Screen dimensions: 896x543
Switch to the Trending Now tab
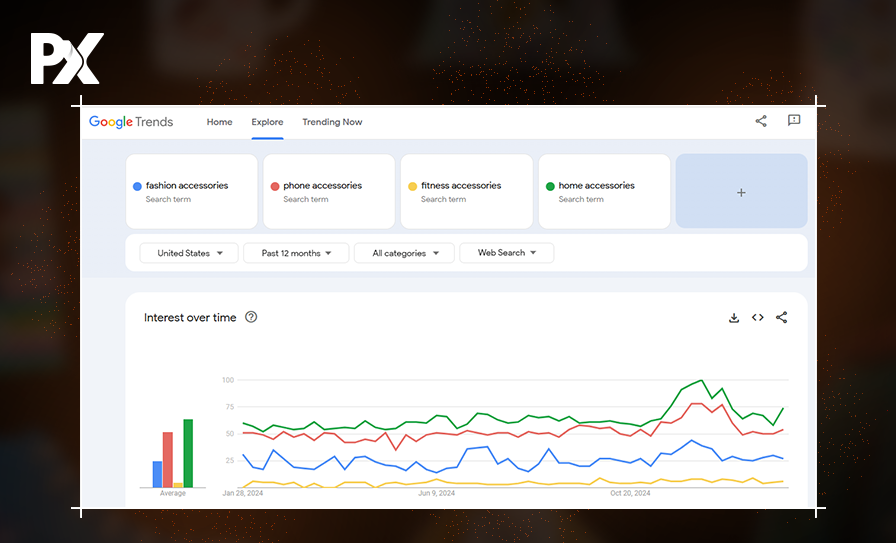coord(332,122)
